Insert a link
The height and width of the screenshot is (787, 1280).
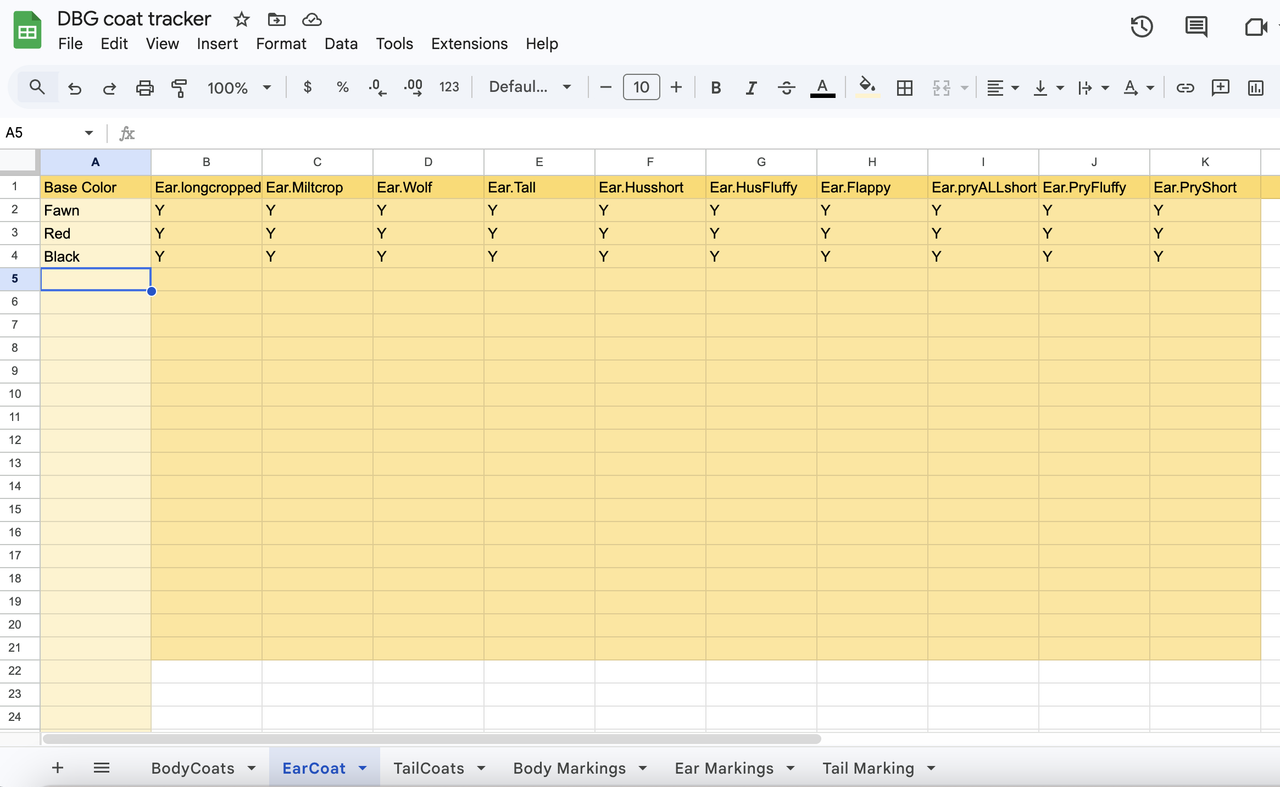tap(1185, 88)
